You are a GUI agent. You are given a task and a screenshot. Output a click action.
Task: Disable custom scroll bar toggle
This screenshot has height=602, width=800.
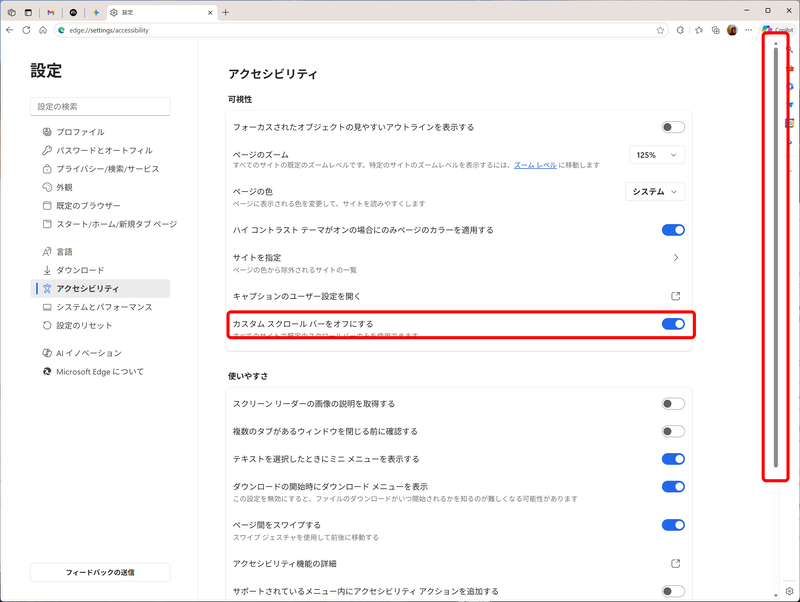671,325
